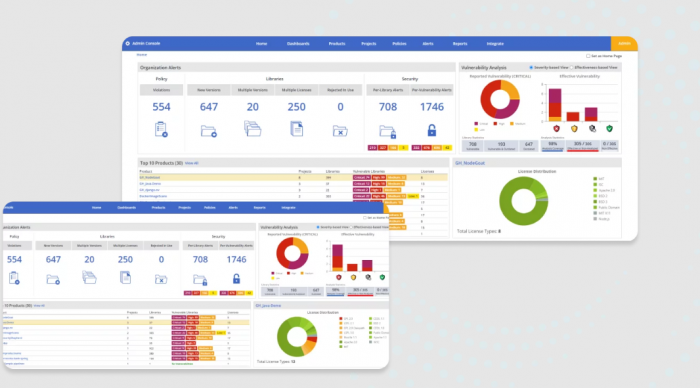
Task: Click the green shield icon in rear dashboard
Action: (609, 129)
